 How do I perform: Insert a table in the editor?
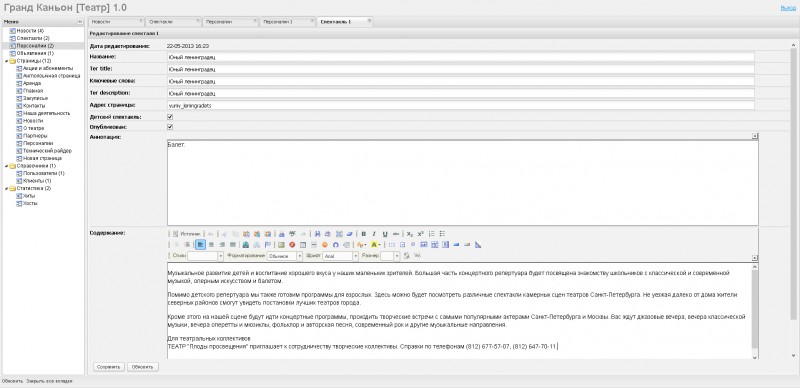pyautogui.click(x=303, y=245)
